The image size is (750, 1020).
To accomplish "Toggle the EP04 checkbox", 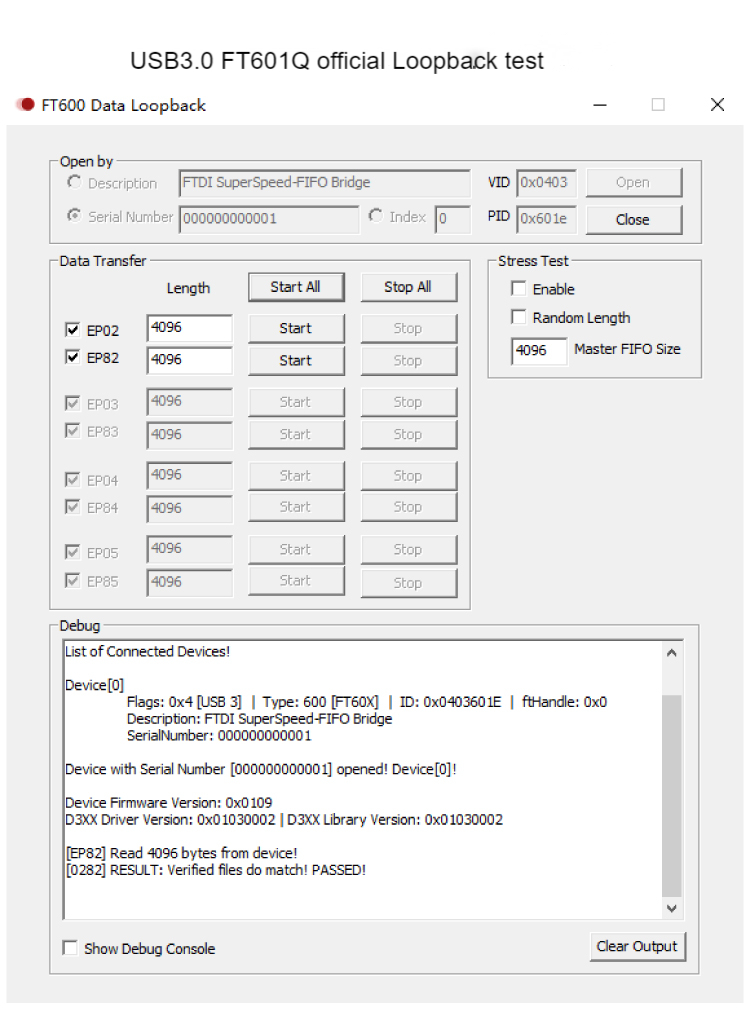I will [72, 479].
